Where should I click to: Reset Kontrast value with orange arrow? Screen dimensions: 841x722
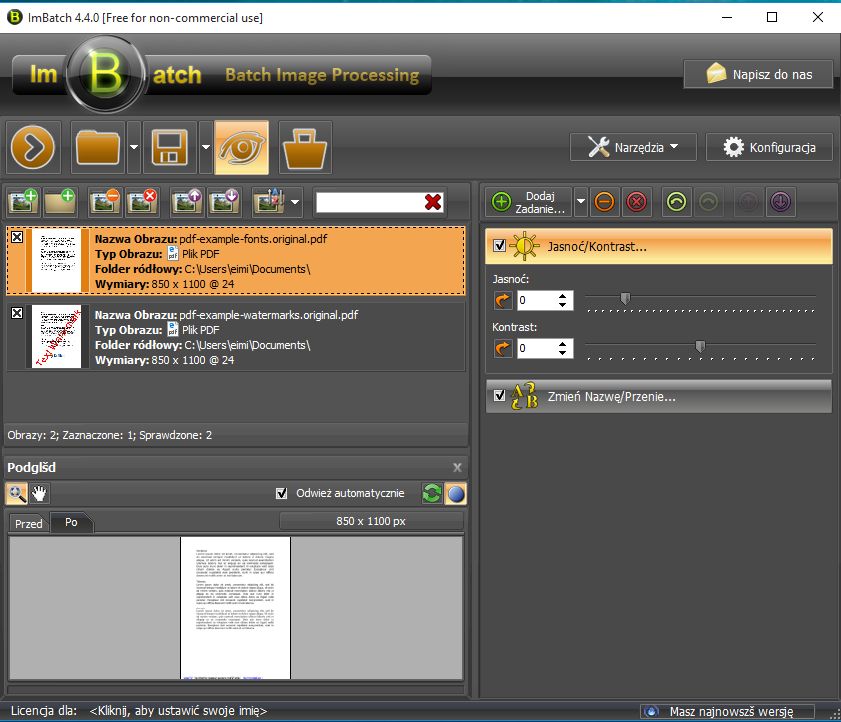503,349
